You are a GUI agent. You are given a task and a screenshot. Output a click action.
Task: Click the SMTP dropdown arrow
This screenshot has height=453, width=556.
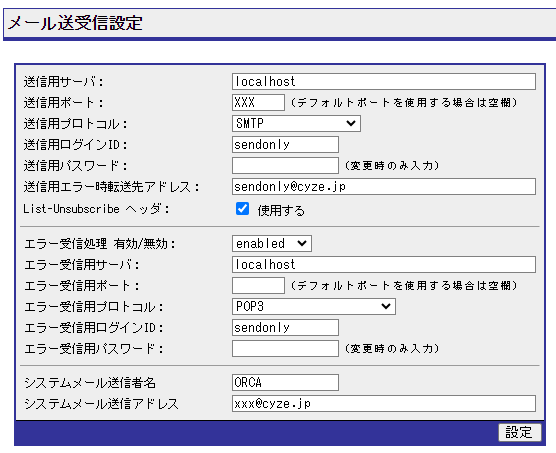(351, 123)
